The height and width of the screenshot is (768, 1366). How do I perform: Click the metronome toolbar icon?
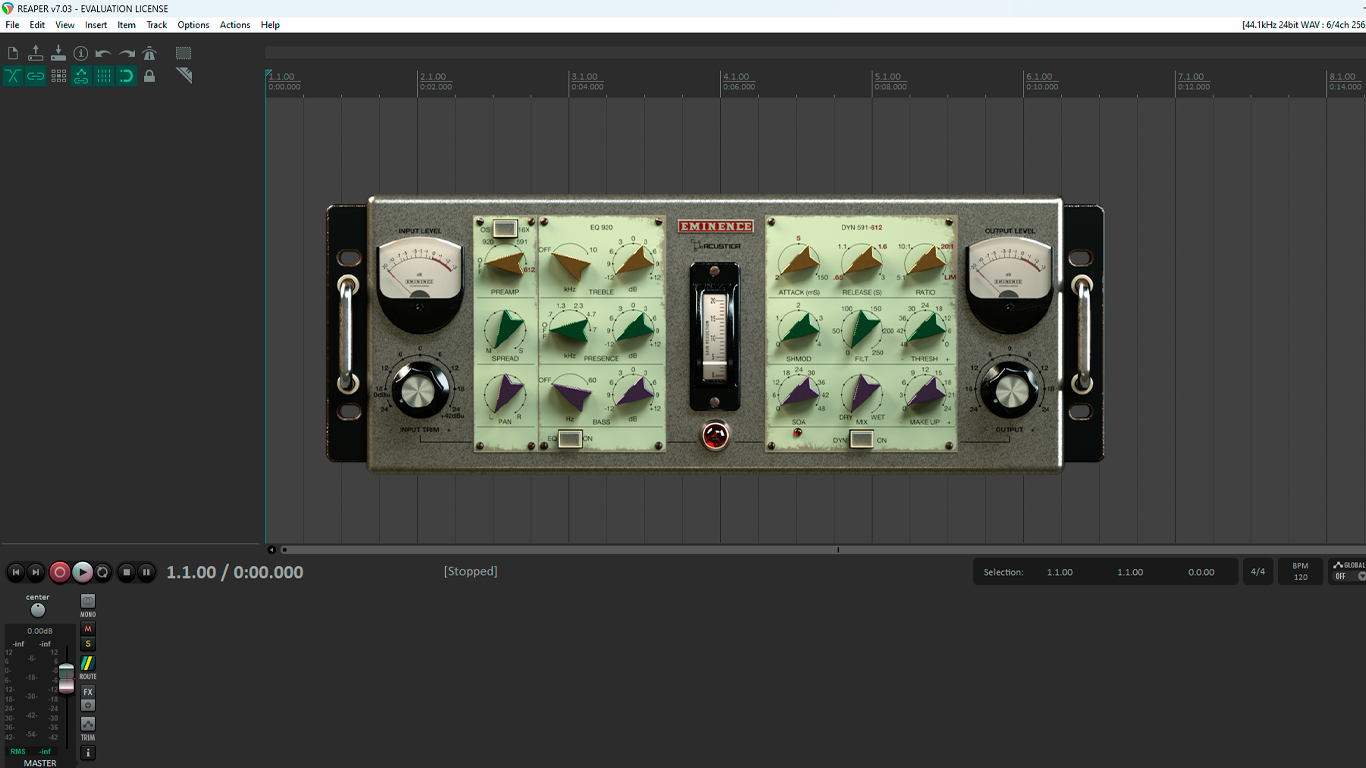(150, 53)
